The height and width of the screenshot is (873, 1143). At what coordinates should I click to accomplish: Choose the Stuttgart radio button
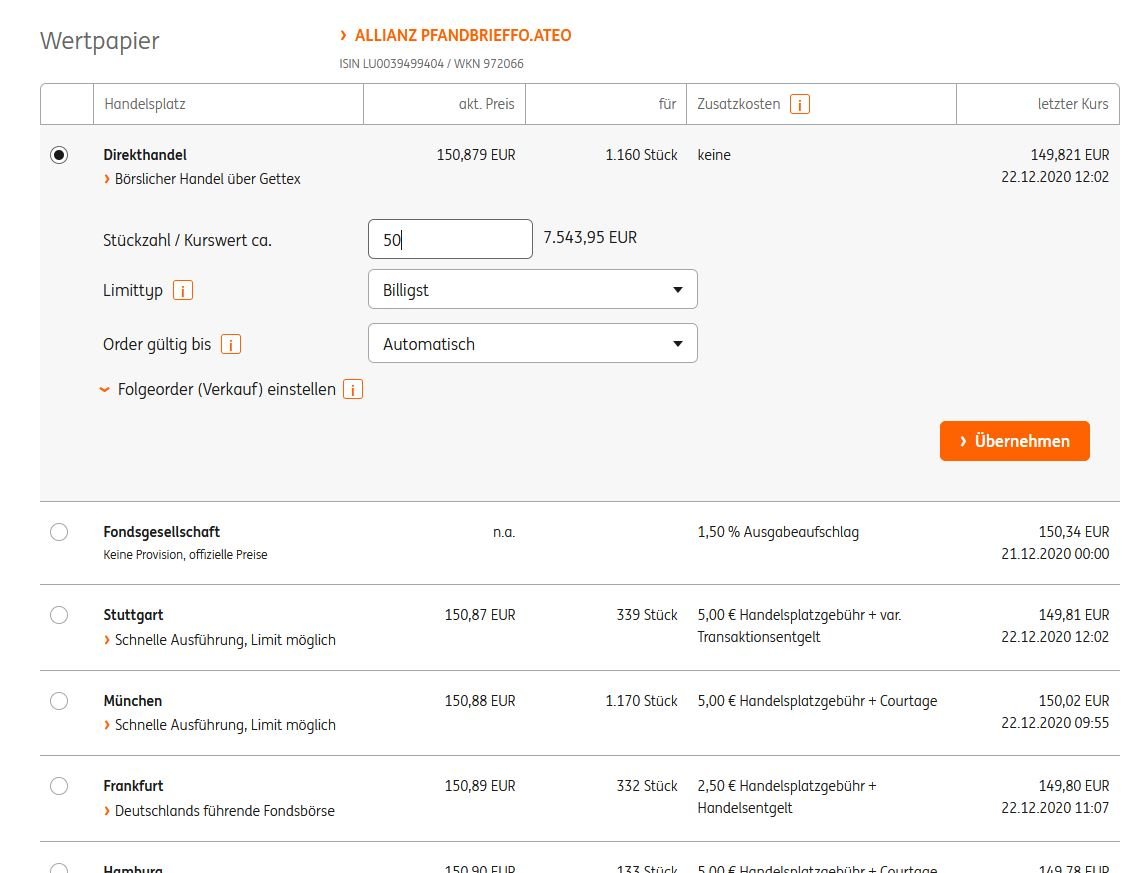[x=59, y=615]
